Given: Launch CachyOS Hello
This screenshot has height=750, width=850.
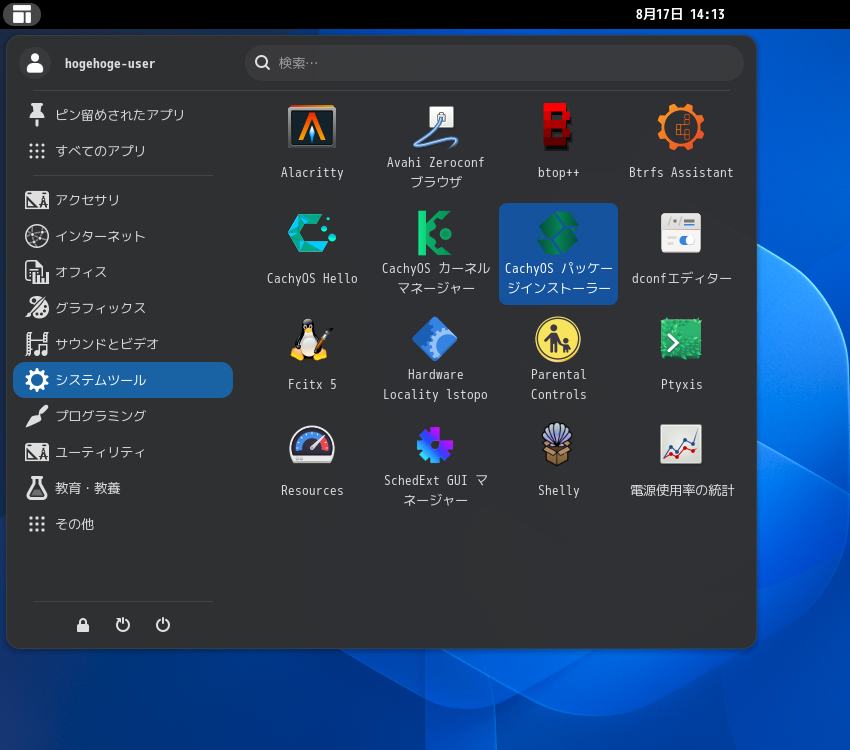Looking at the screenshot, I should click(x=312, y=249).
